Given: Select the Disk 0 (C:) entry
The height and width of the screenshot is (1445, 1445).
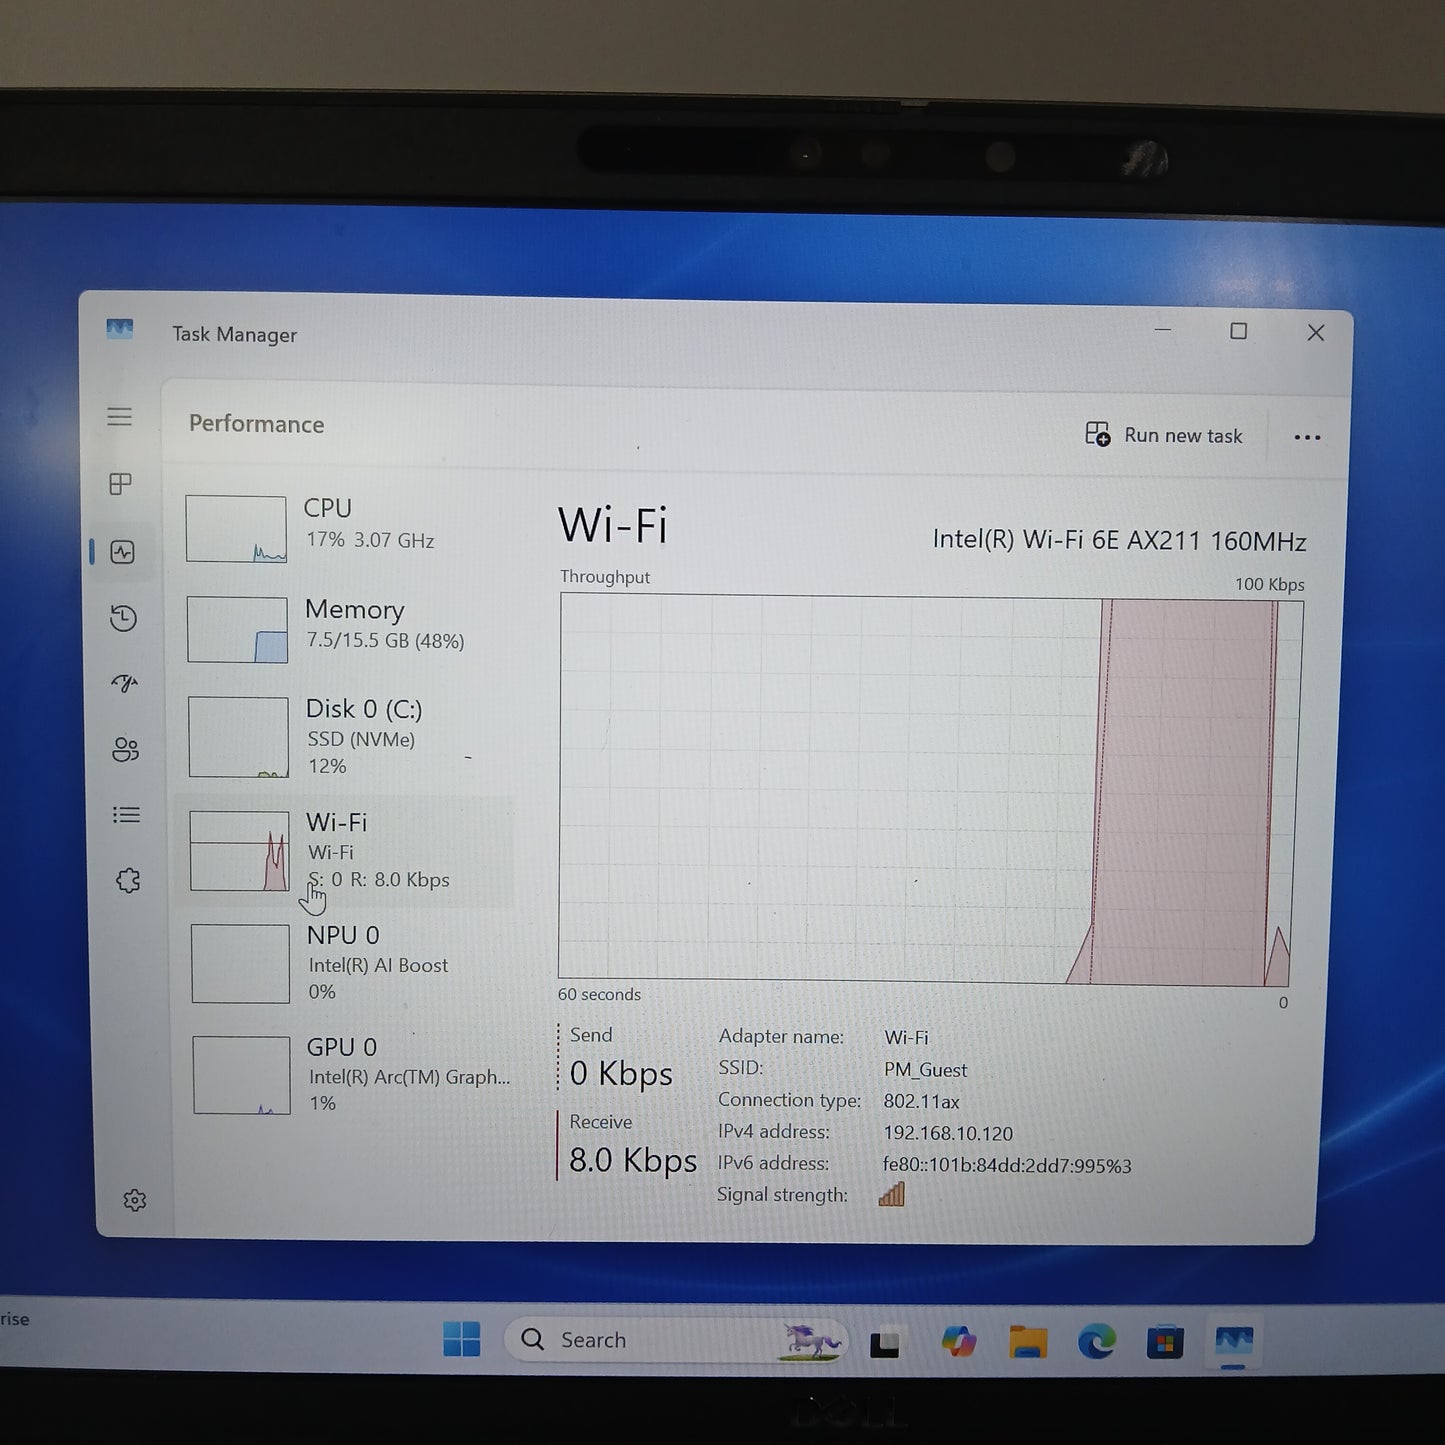Looking at the screenshot, I should click(347, 737).
